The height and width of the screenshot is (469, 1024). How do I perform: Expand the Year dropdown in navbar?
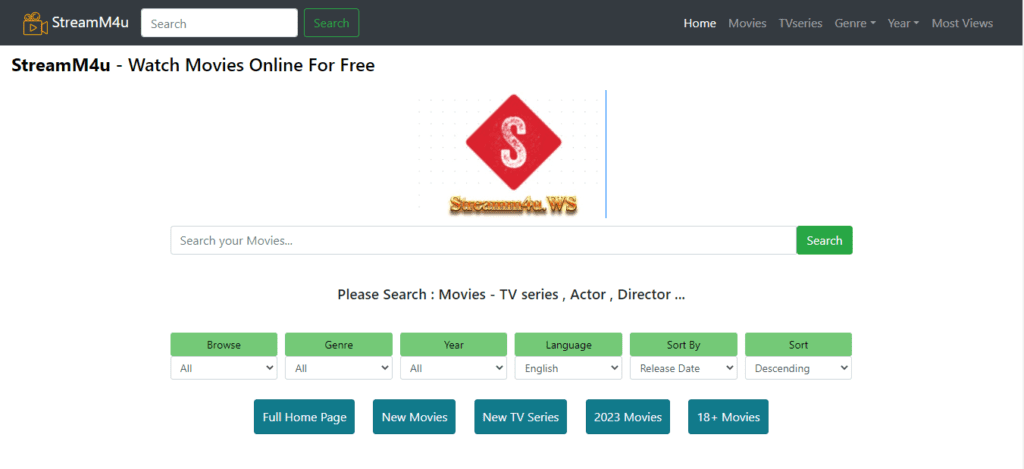(903, 23)
